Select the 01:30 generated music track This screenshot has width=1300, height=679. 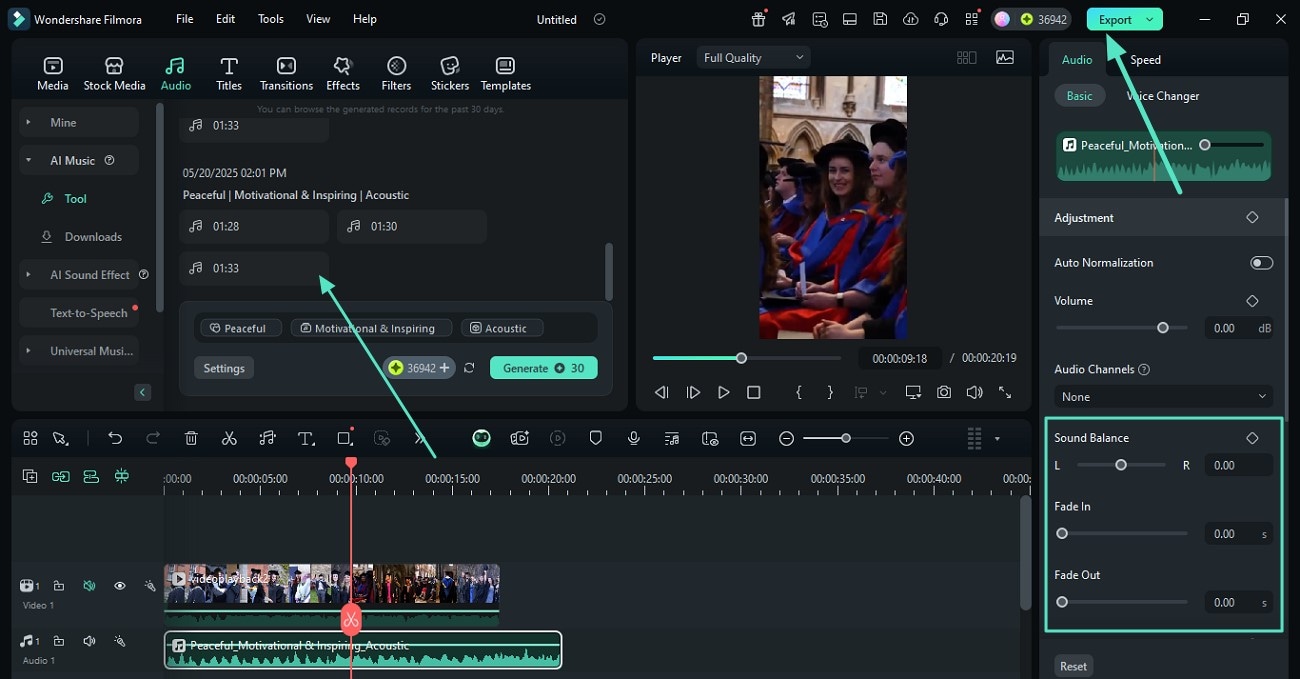[x=412, y=227]
